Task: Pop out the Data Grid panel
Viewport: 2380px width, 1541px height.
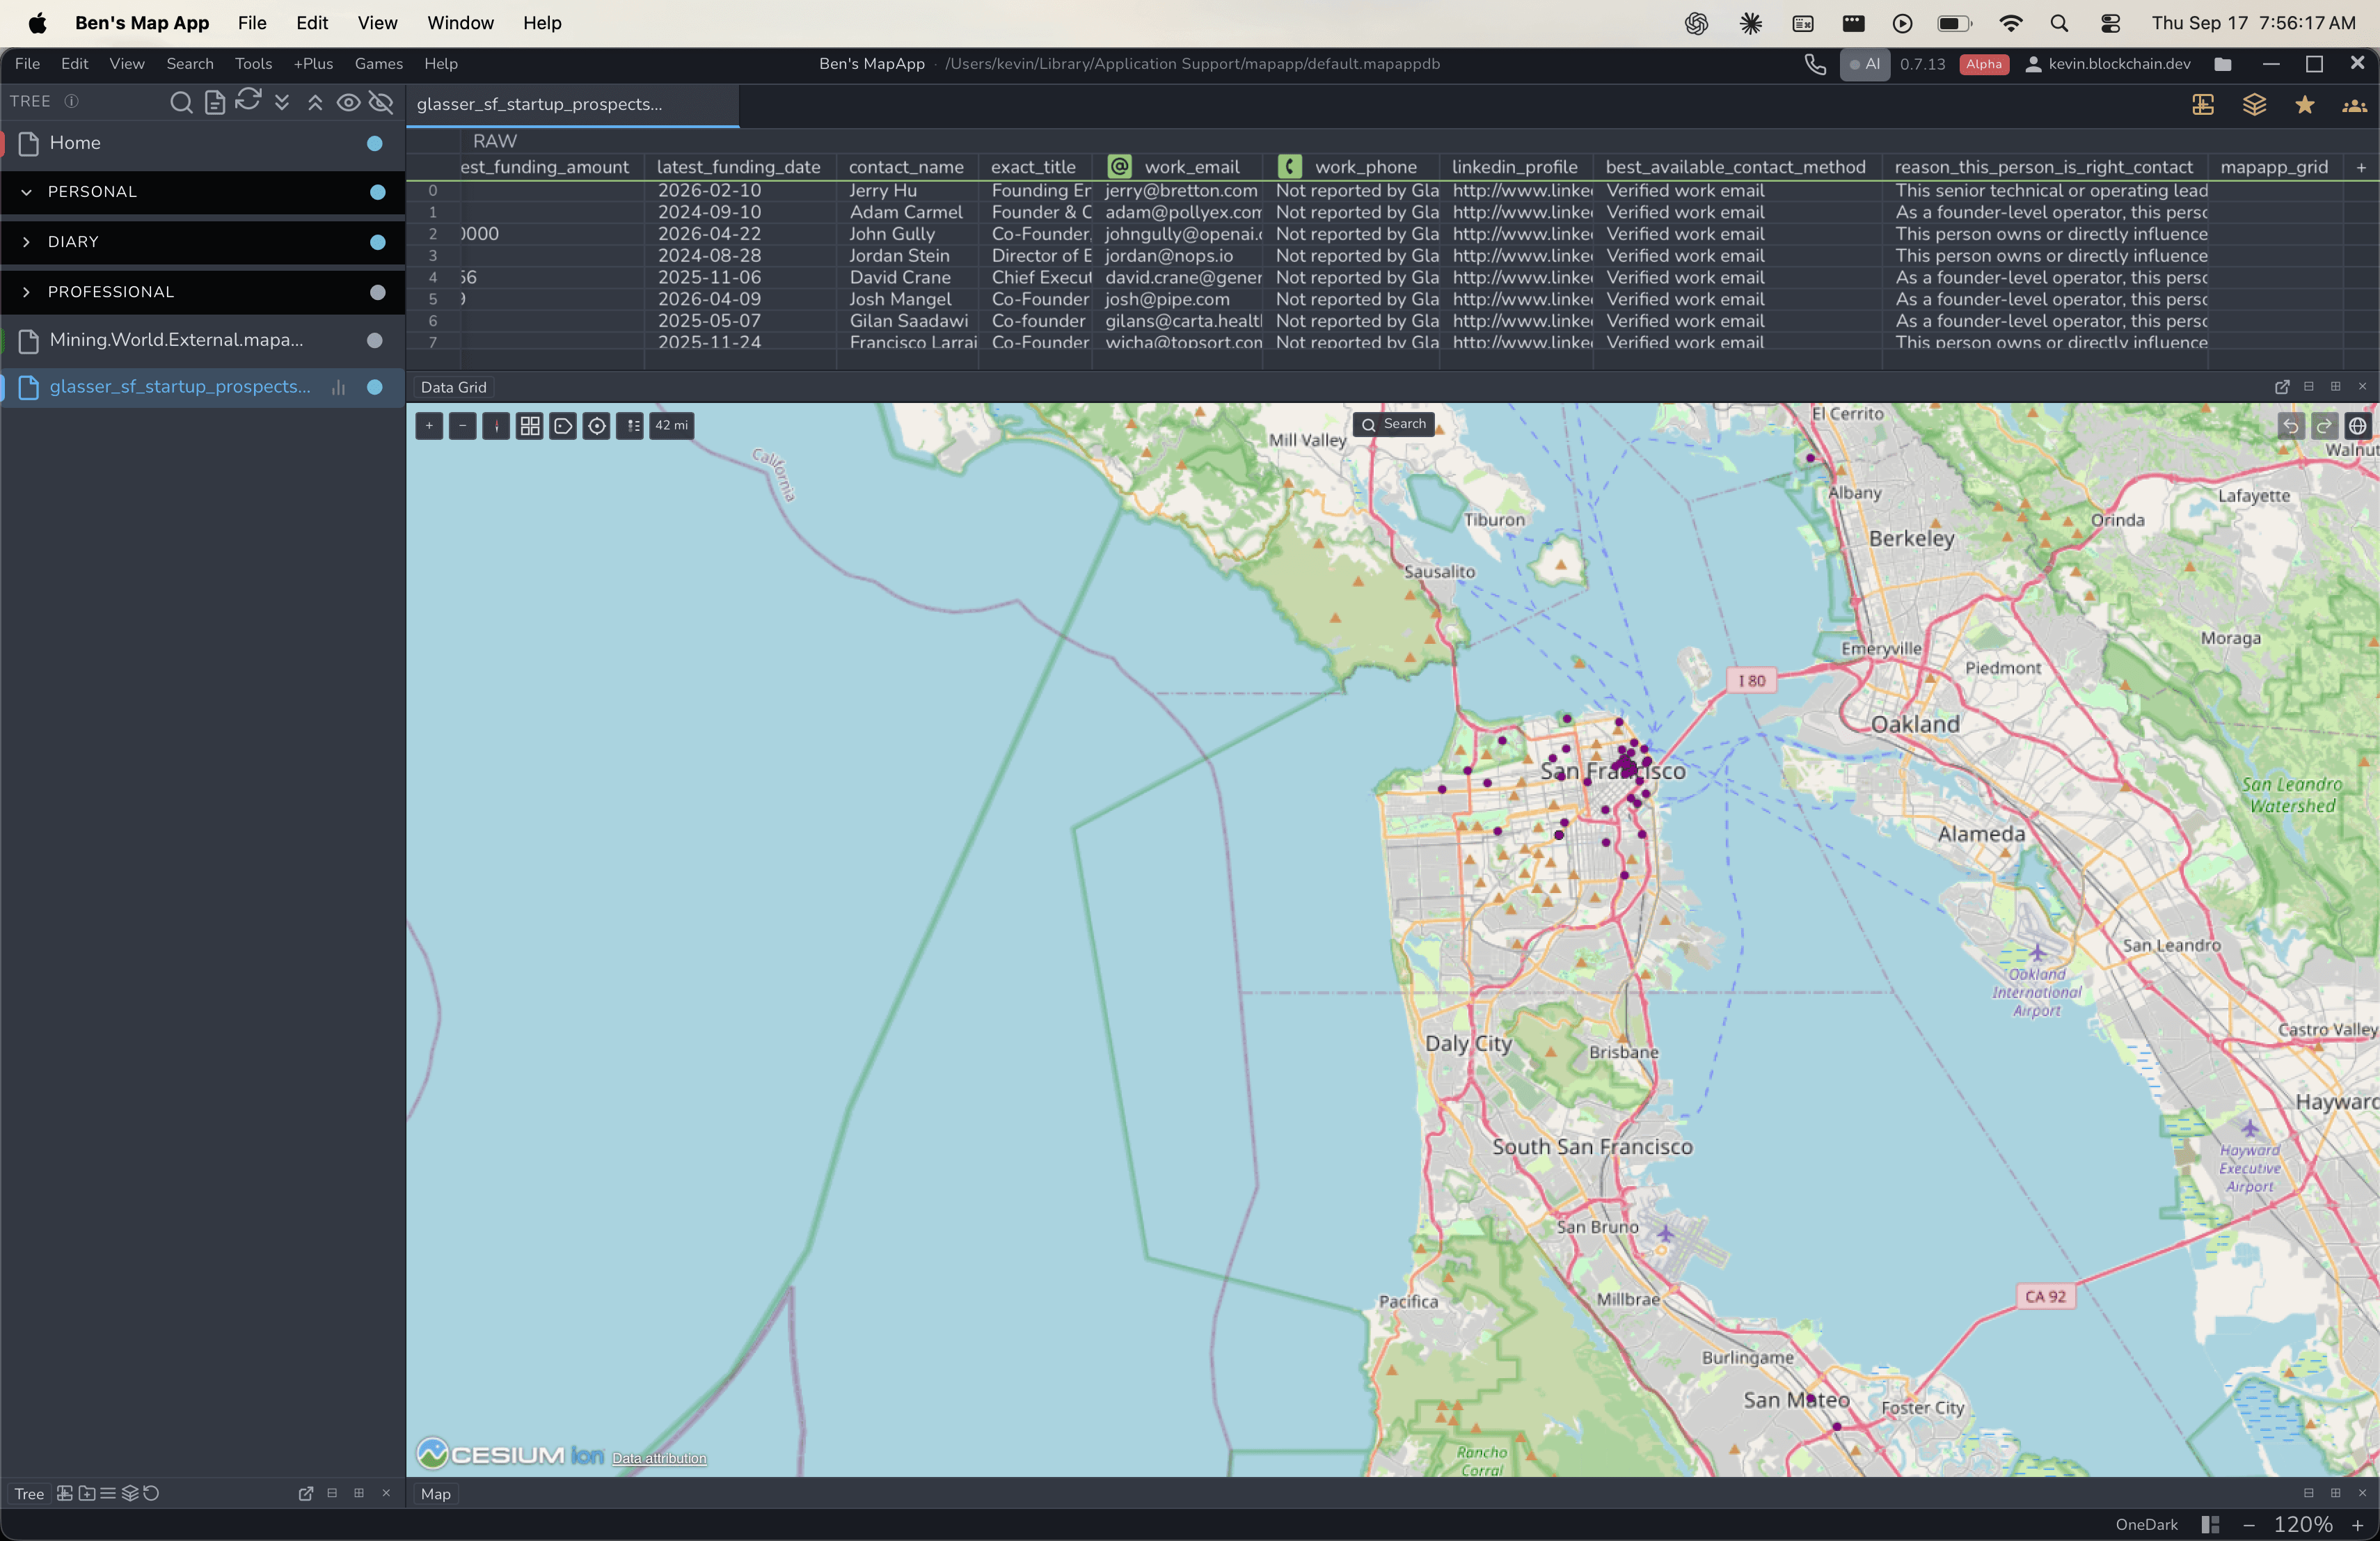Action: pyautogui.click(x=2282, y=388)
